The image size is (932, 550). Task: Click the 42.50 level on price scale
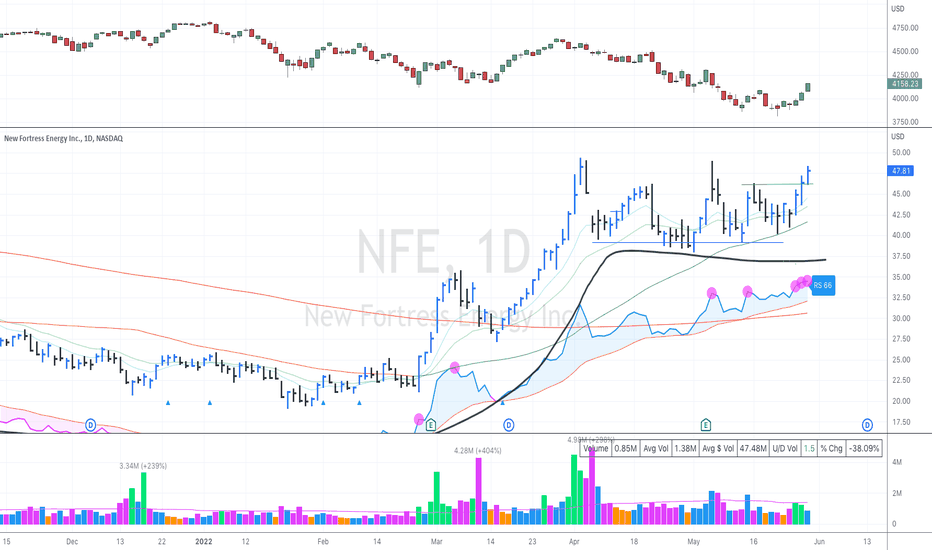901,215
